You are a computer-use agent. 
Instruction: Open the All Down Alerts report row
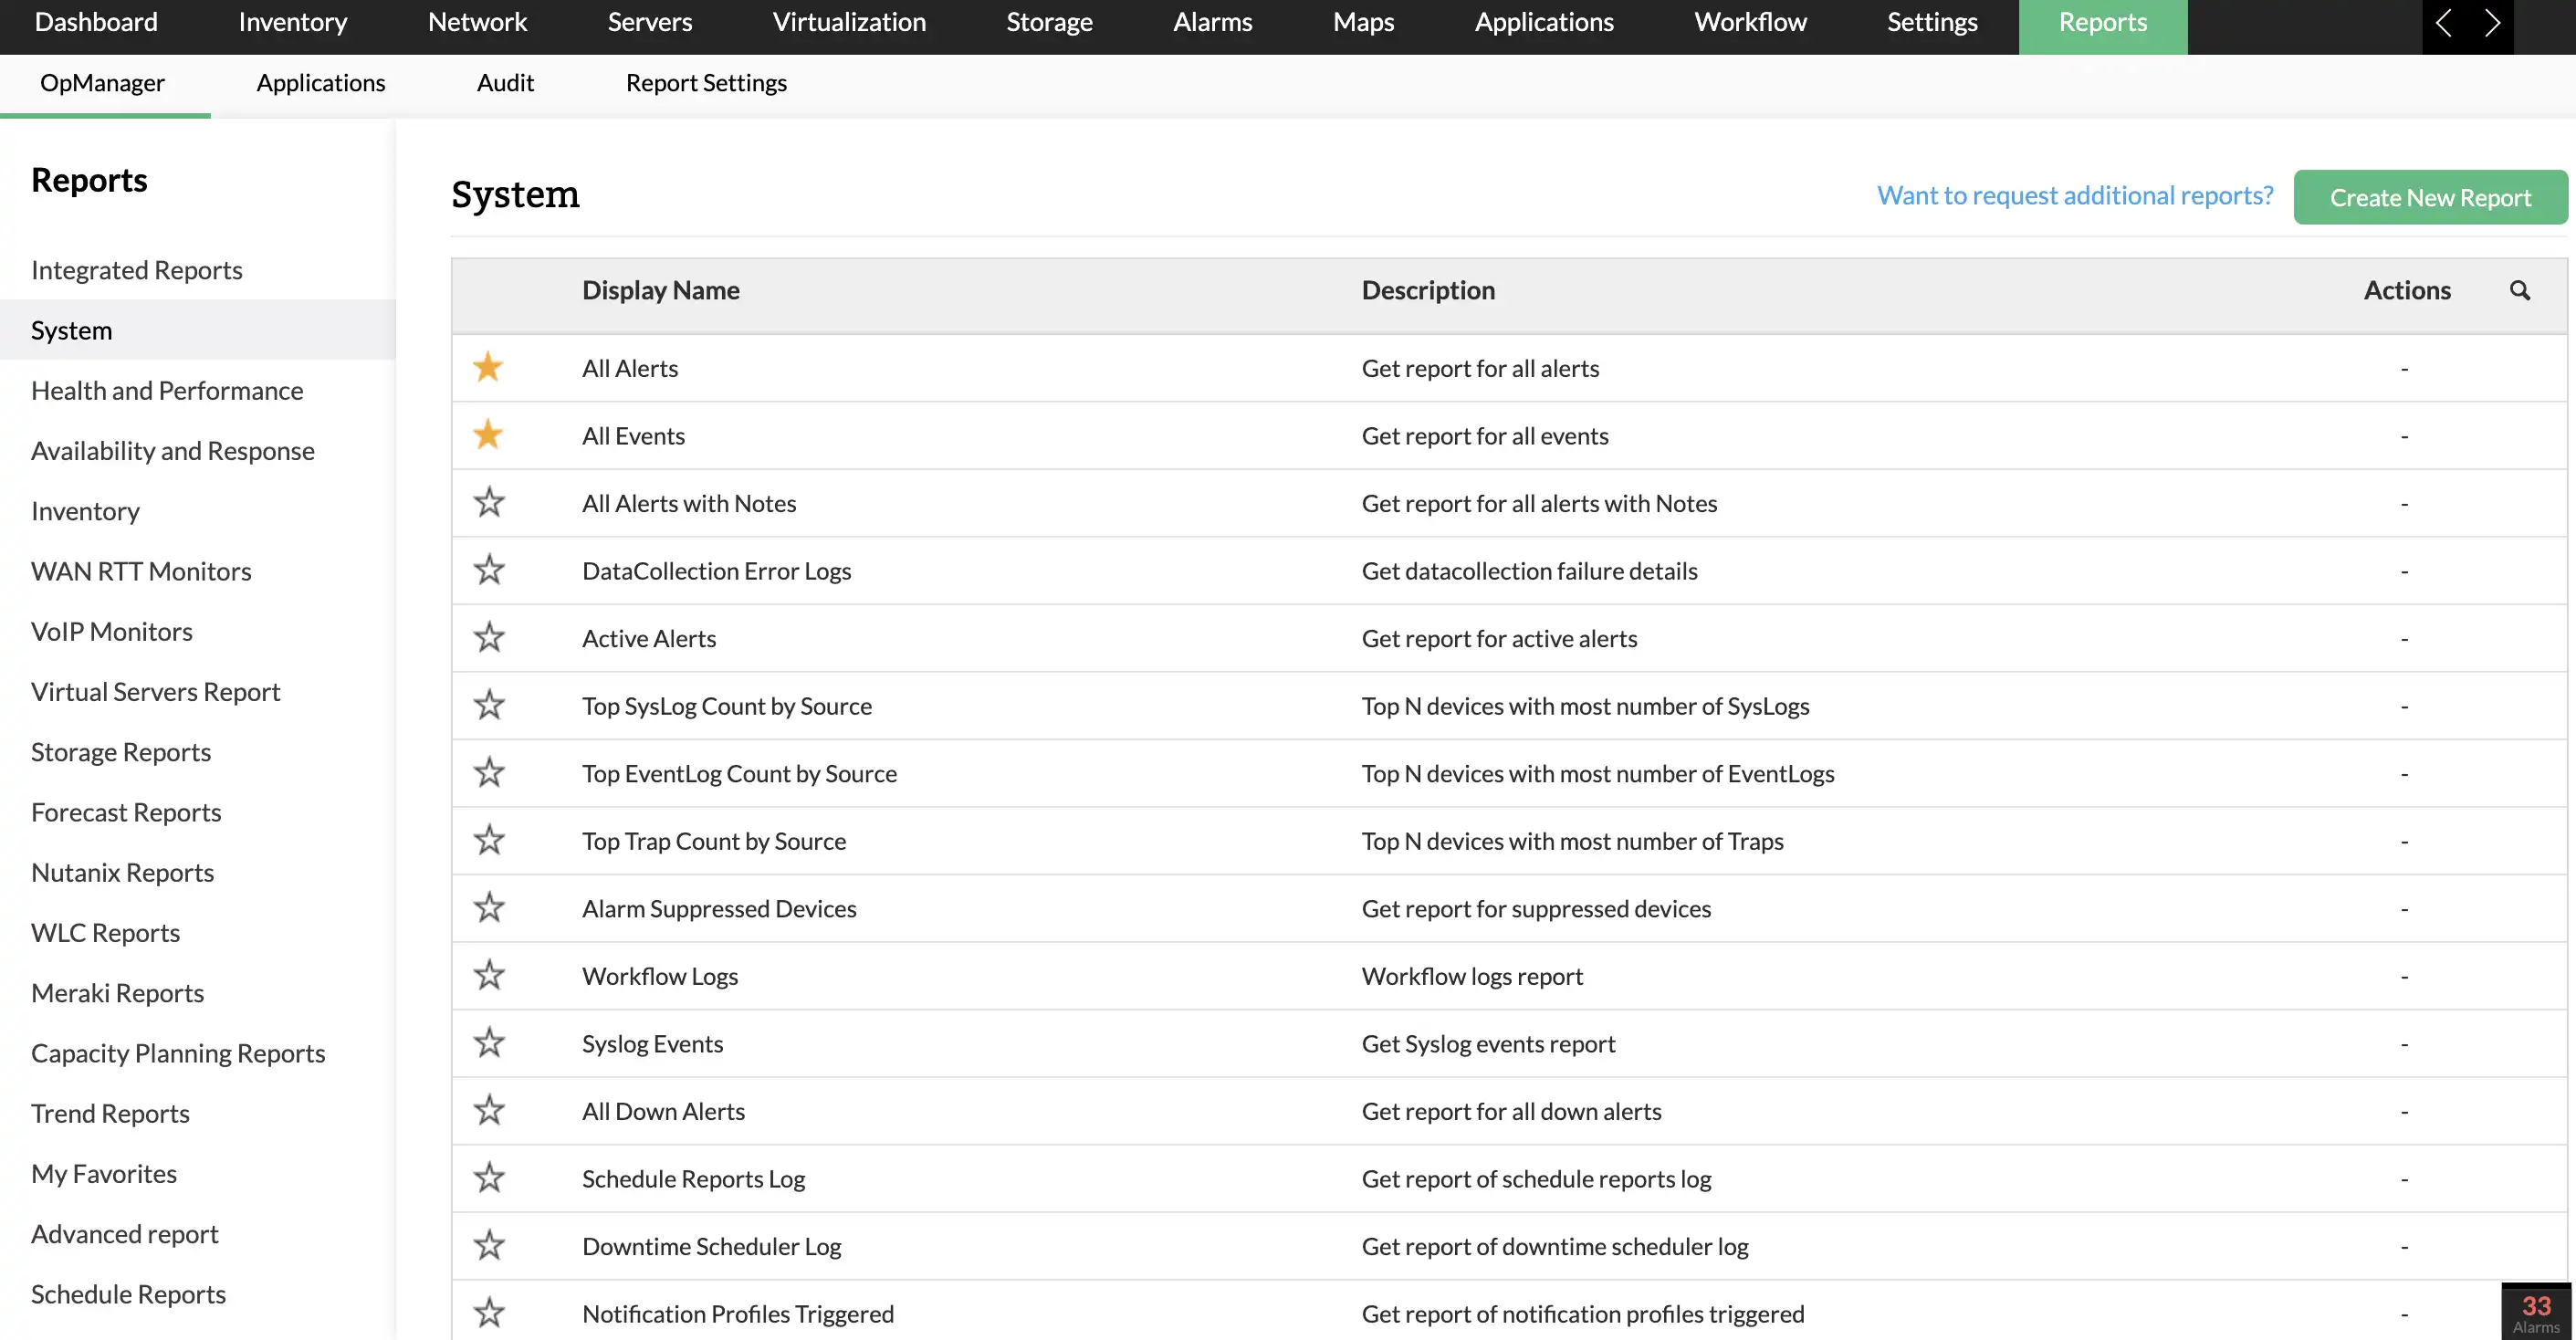(x=663, y=1111)
